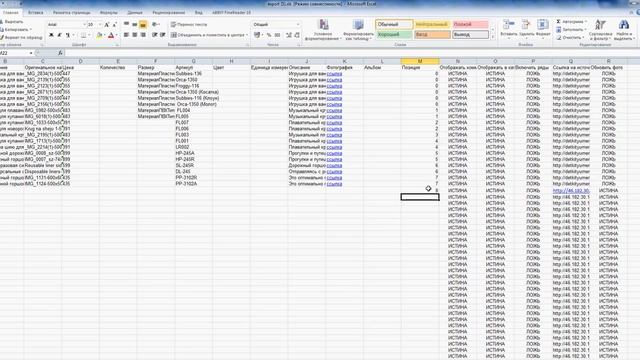
Task: Open Format as Table (Форматировать как таблицу)
Action: (358, 30)
